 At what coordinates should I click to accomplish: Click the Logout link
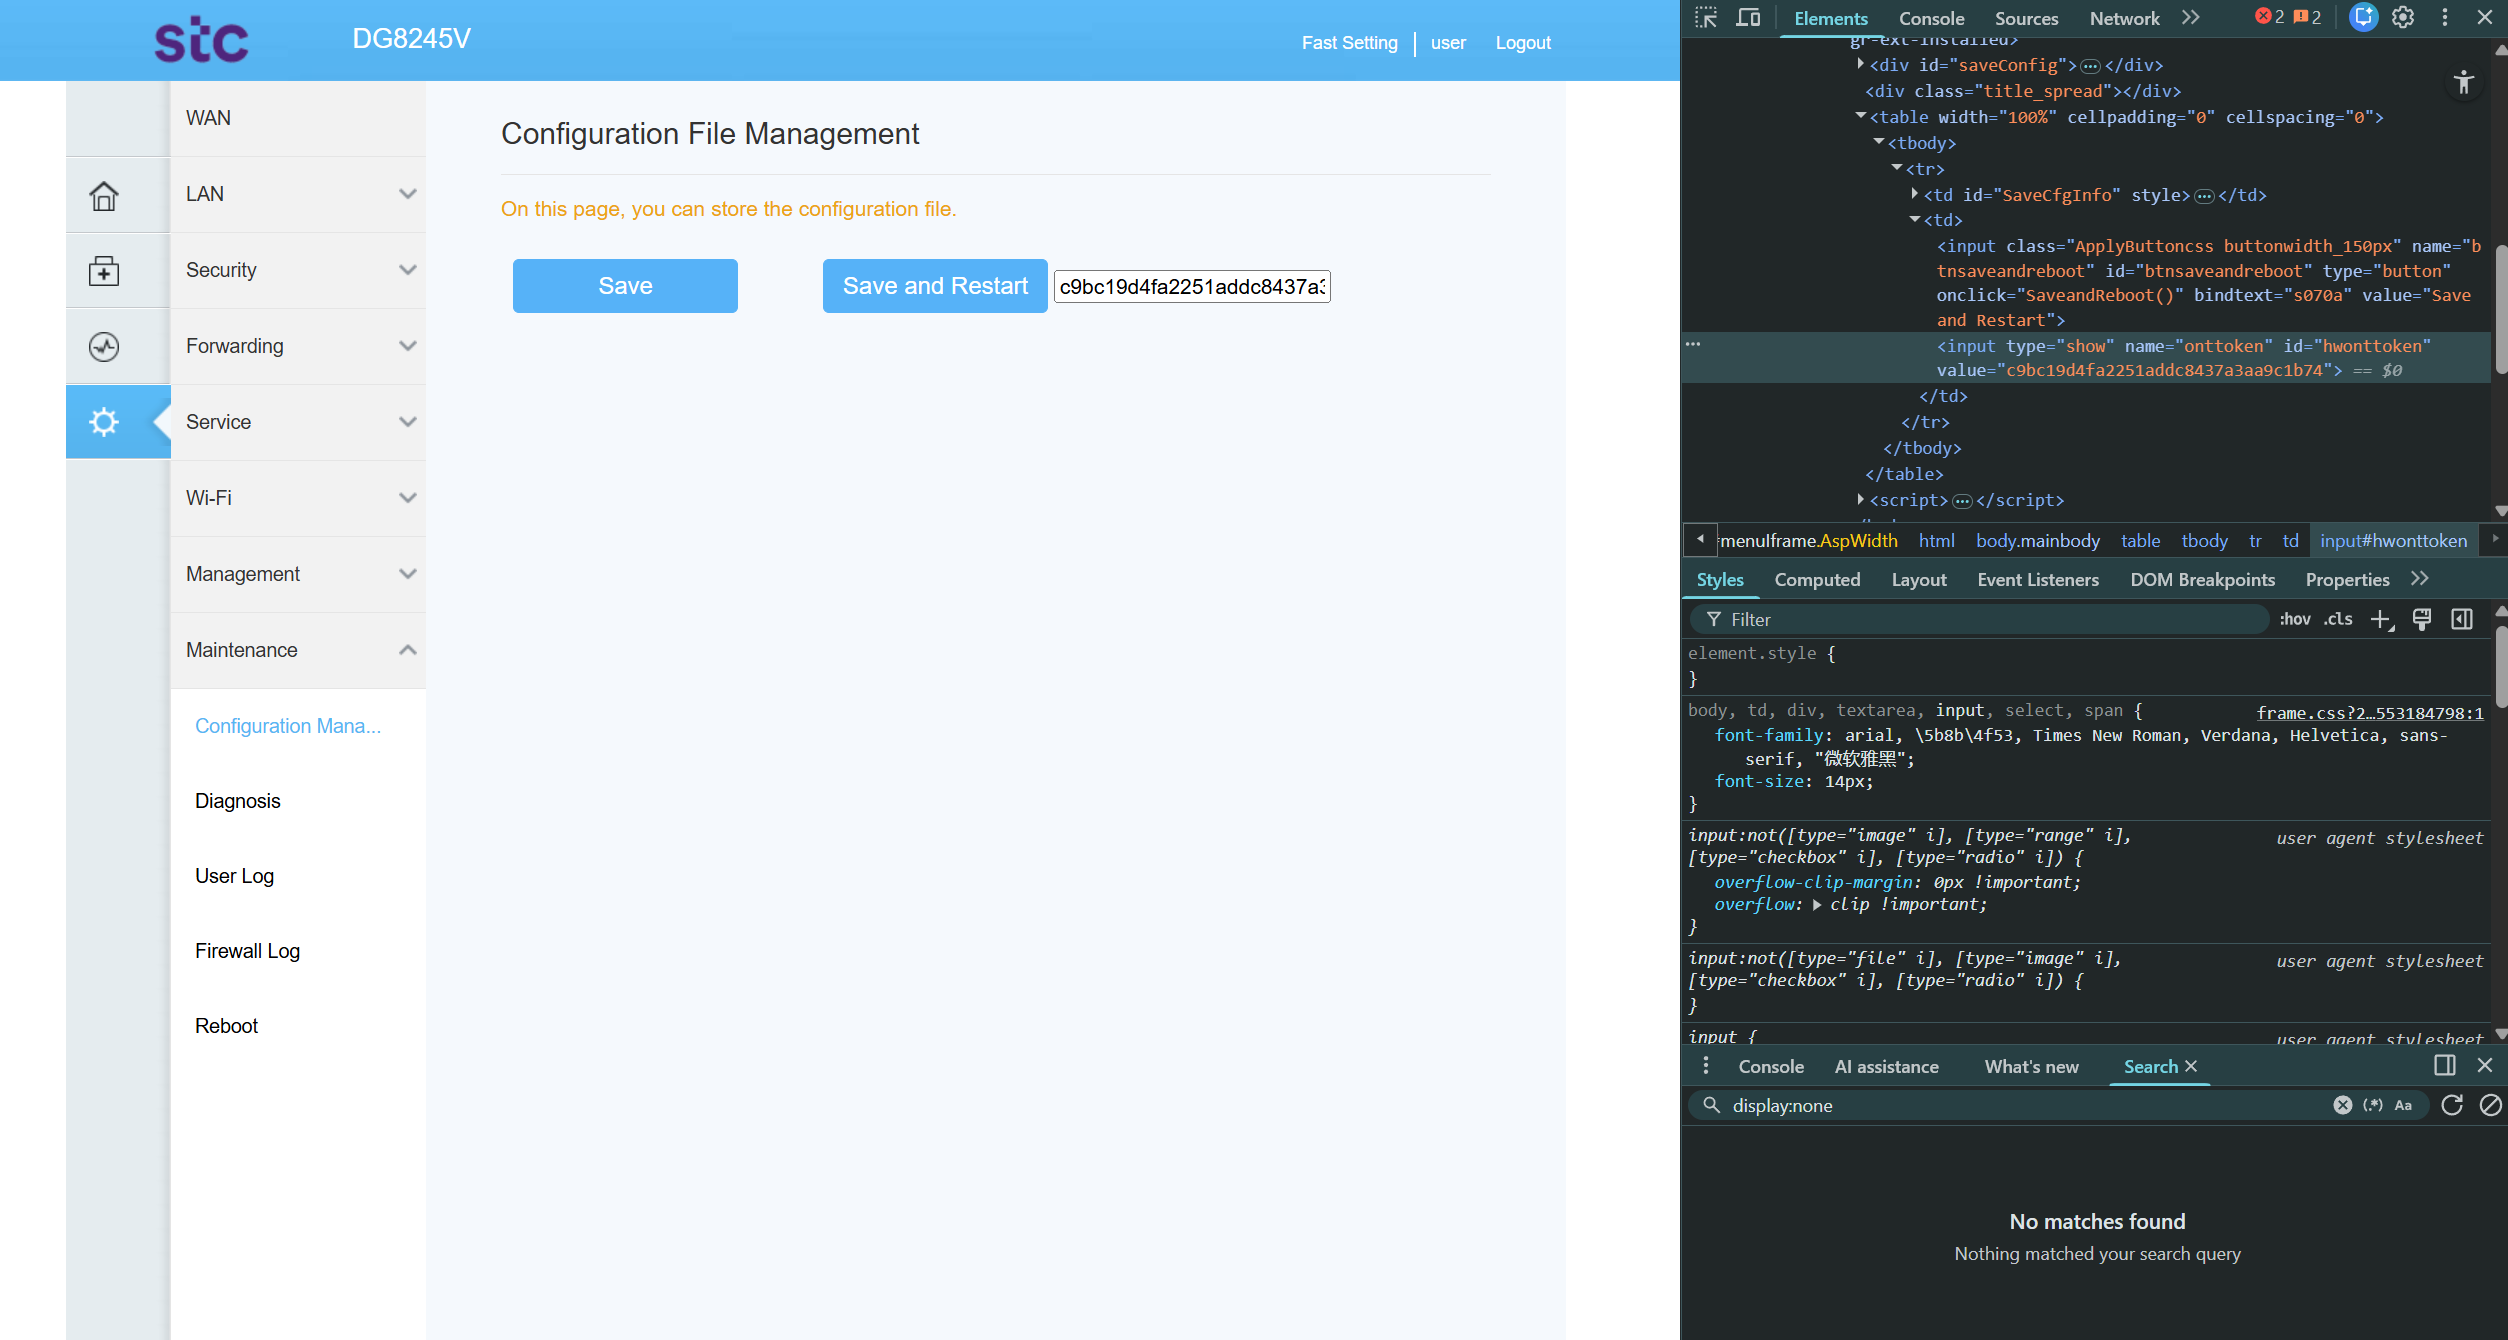(x=1523, y=43)
